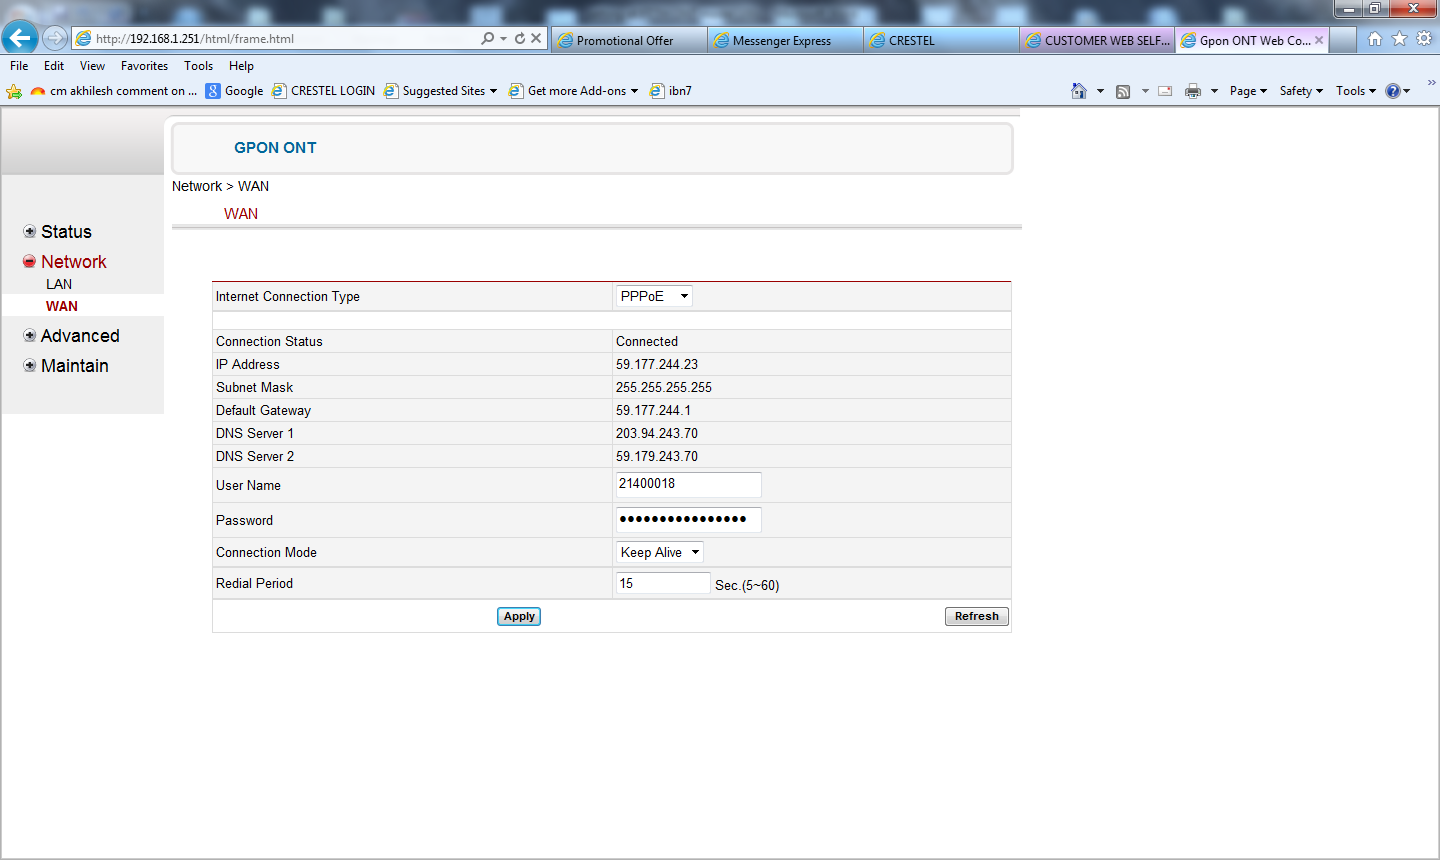The height and width of the screenshot is (860, 1440).
Task: Open the Favorites menu
Action: pos(144,66)
